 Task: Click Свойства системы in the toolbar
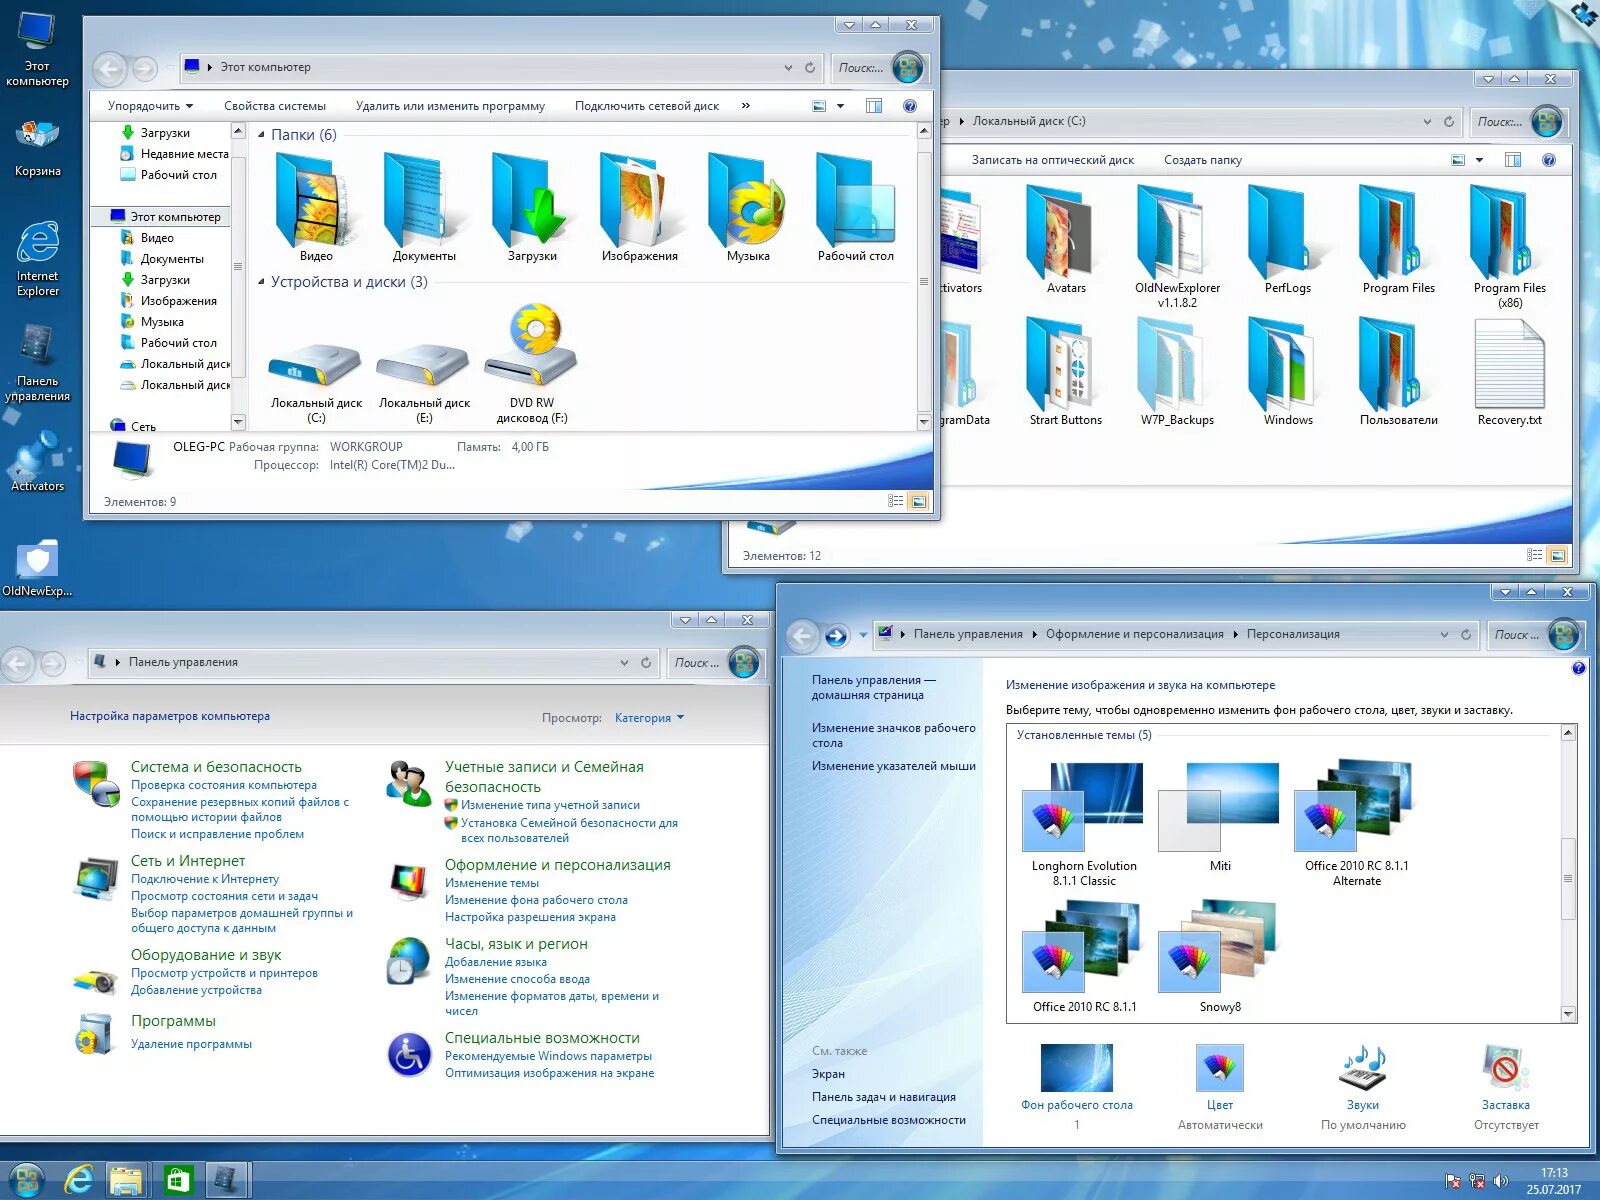pyautogui.click(x=275, y=106)
